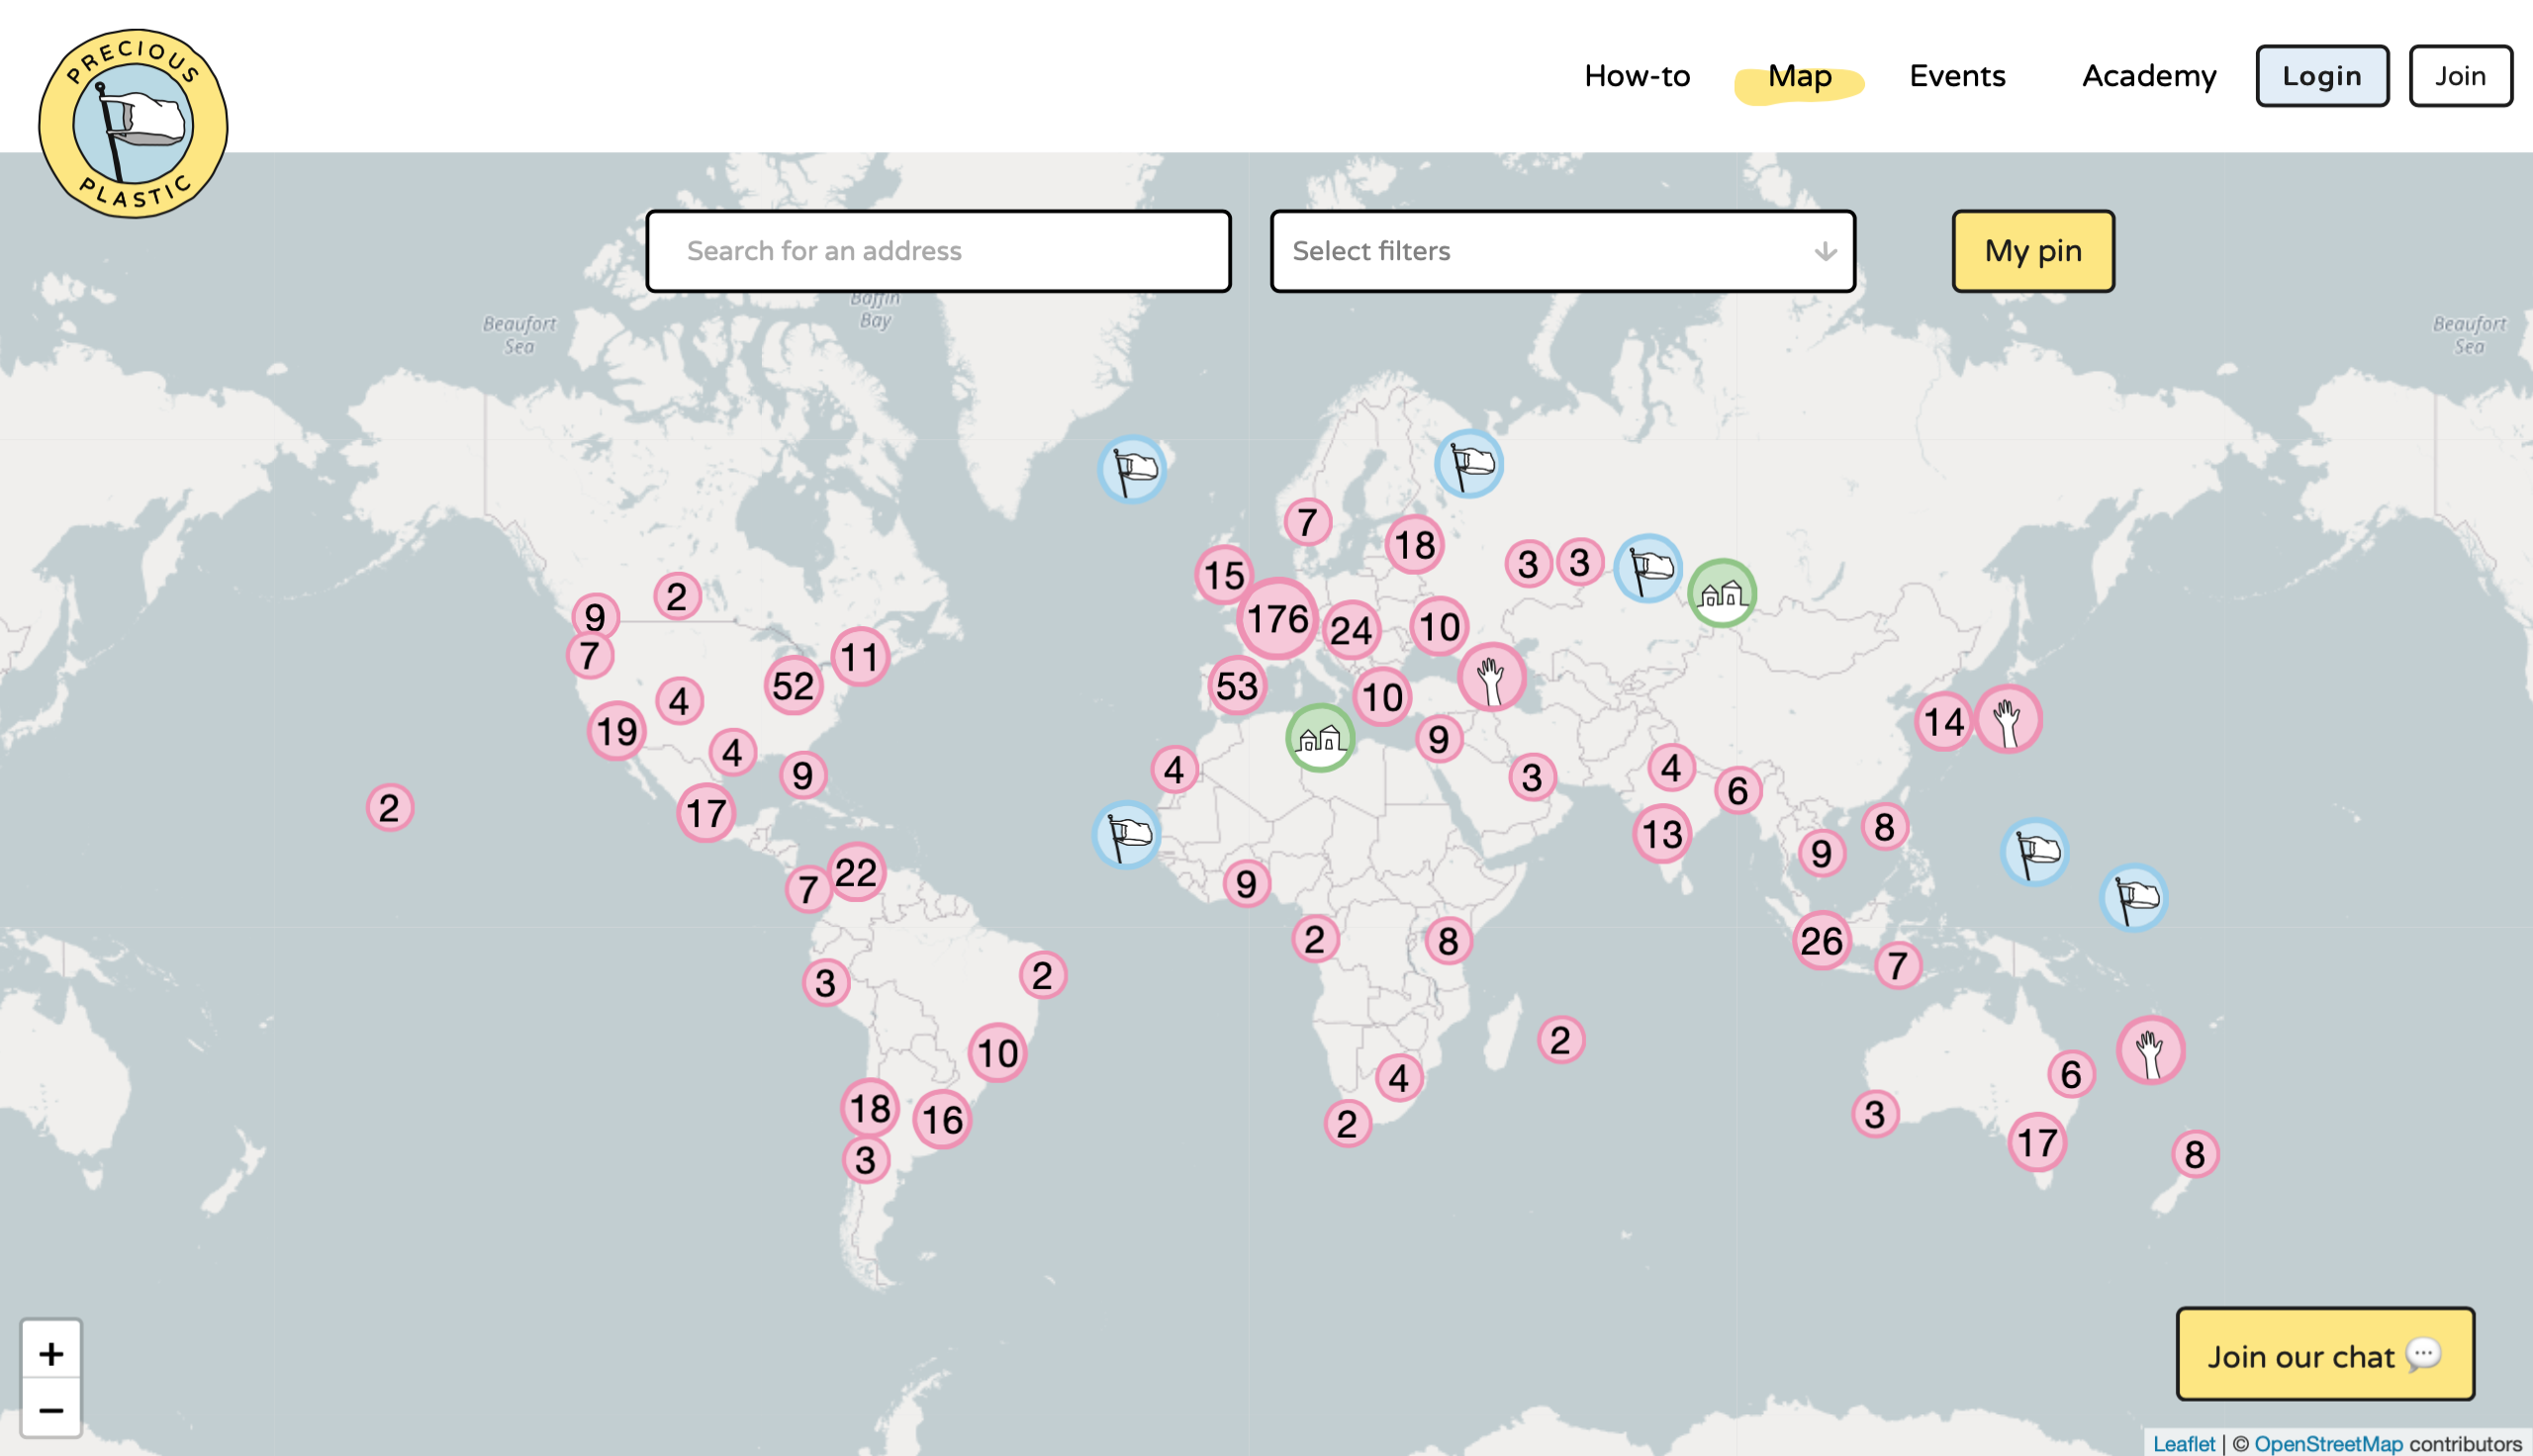Focus the Search for an address field

pos(938,251)
